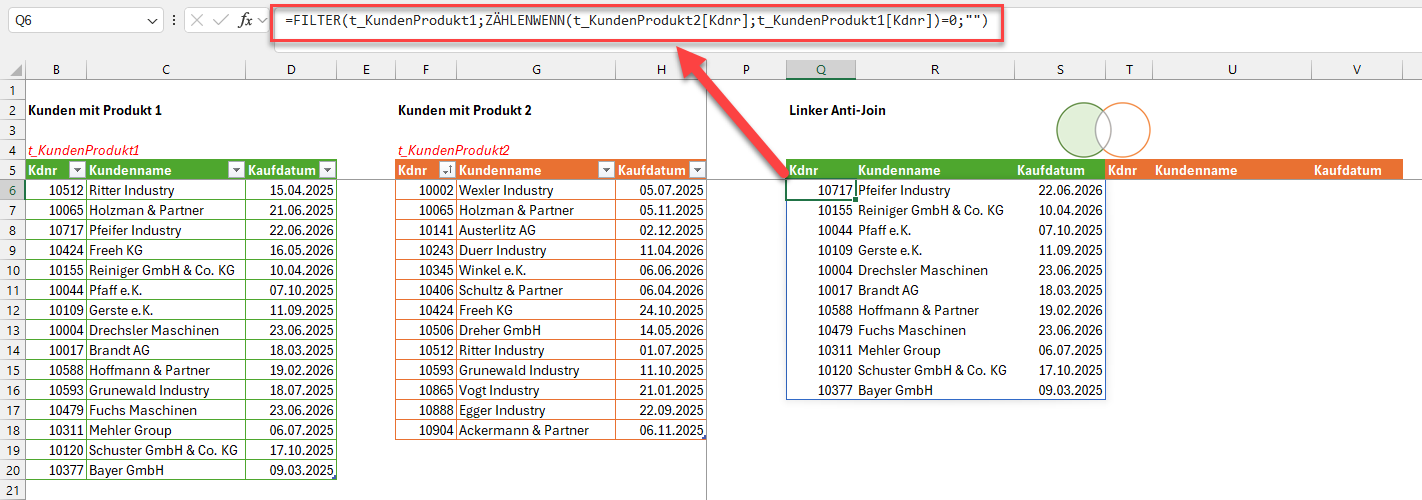Select cell with 10717 in Linker Anti-Join
This screenshot has height=500, width=1422.
pyautogui.click(x=821, y=190)
